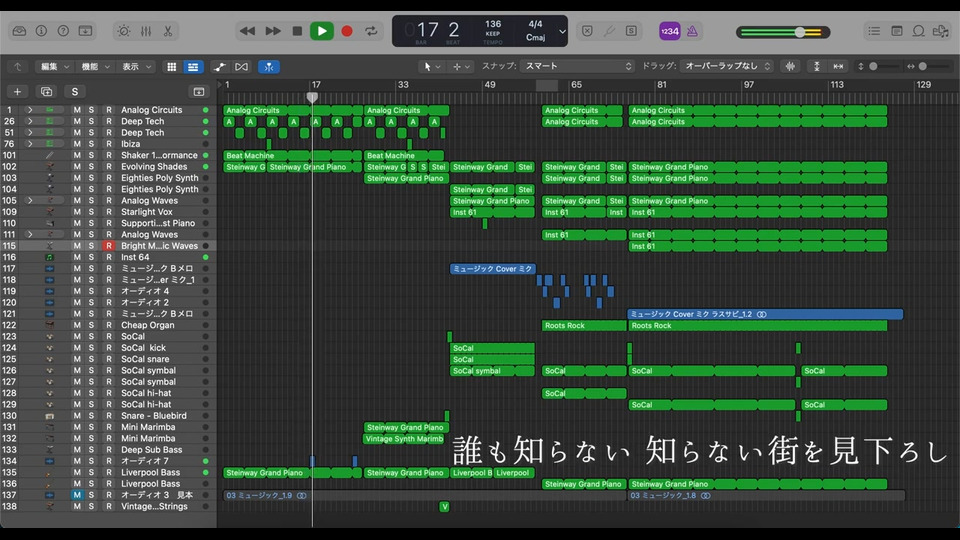This screenshot has width=960, height=540.
Task: Open the List Editors icon
Action: pos(874,31)
